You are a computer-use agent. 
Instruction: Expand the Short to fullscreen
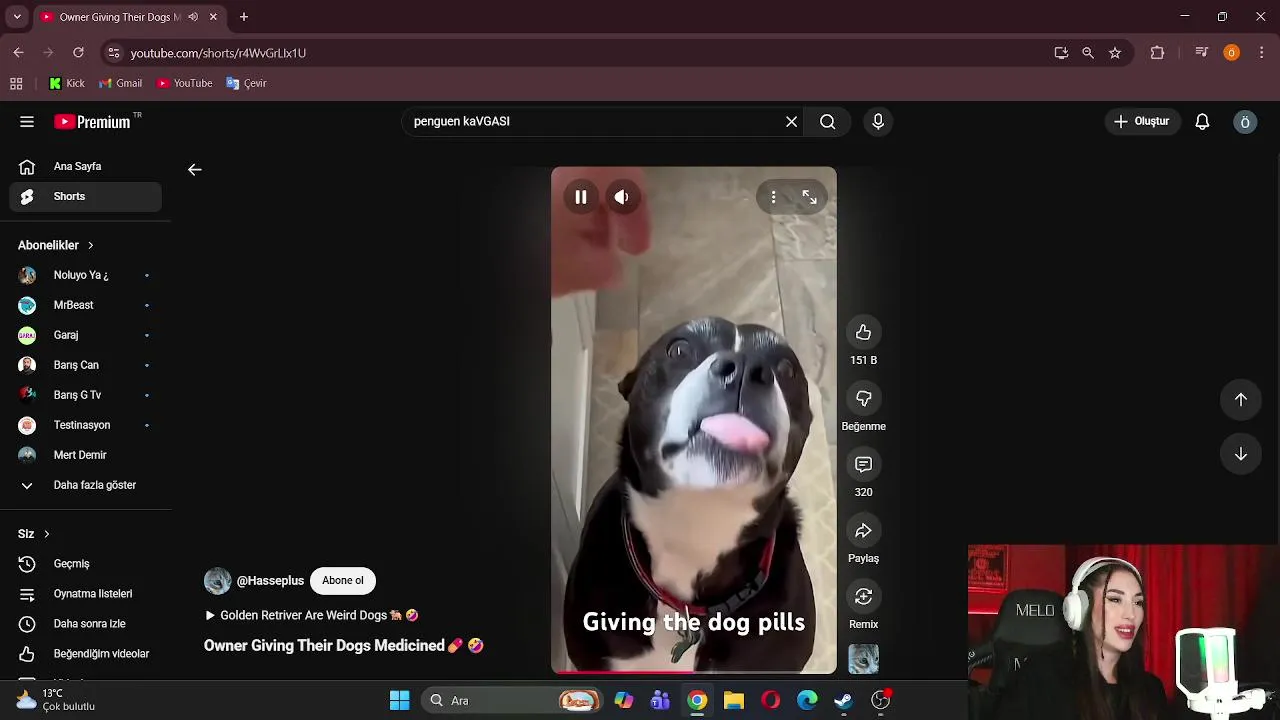pyautogui.click(x=809, y=197)
